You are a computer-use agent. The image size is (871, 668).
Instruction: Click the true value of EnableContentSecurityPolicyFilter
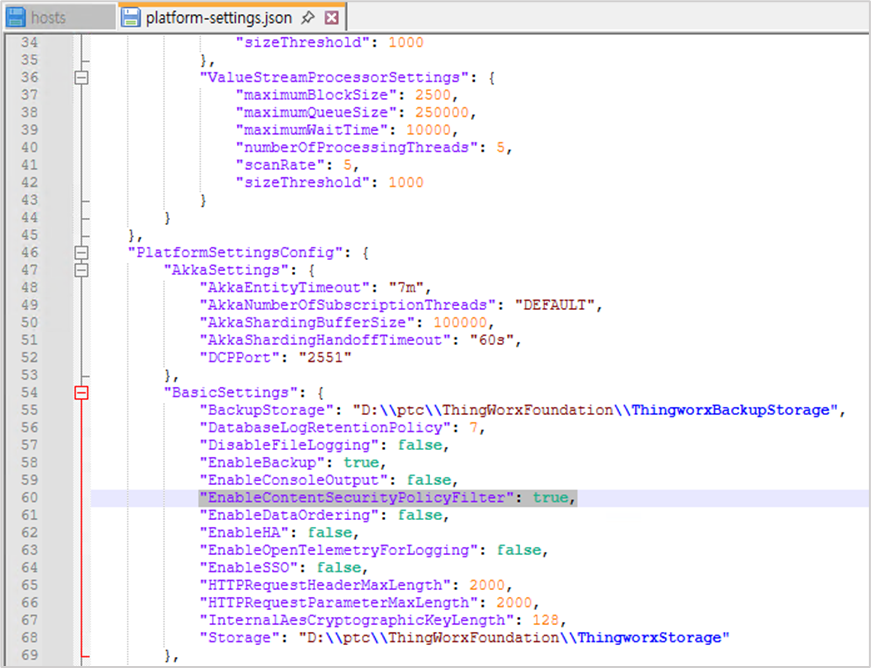click(x=550, y=498)
